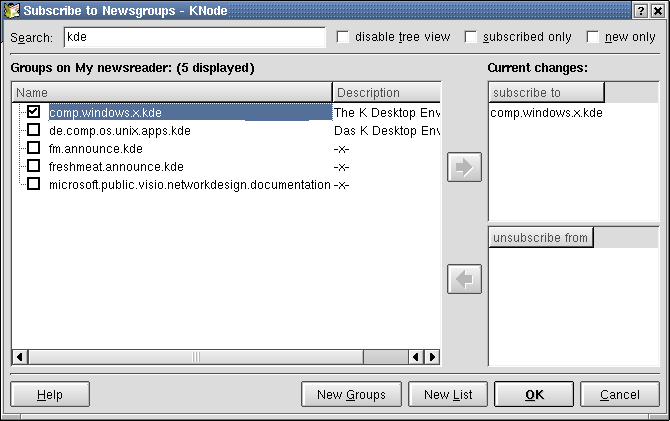
Task: Check the fm.announce.kde checkbox
Action: pos(33,148)
